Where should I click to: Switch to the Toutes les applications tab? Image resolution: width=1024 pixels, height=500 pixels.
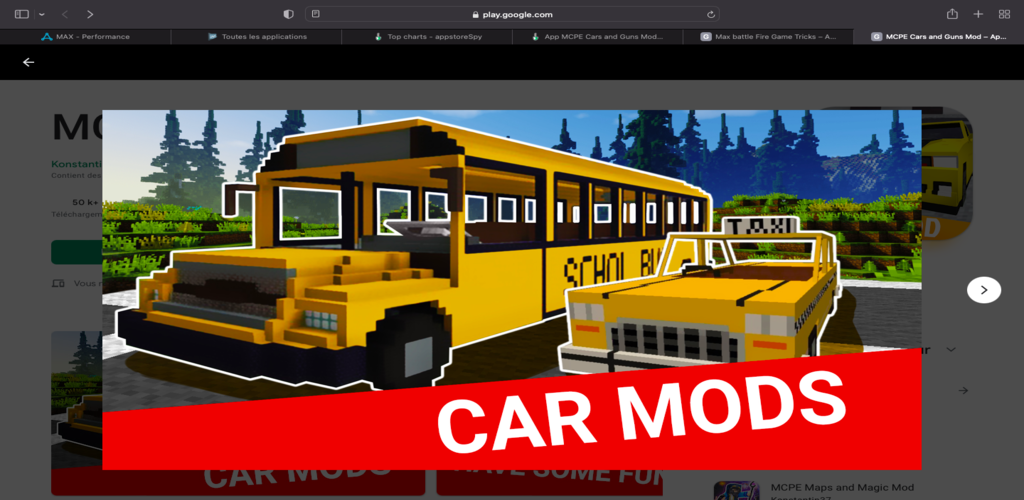257,37
